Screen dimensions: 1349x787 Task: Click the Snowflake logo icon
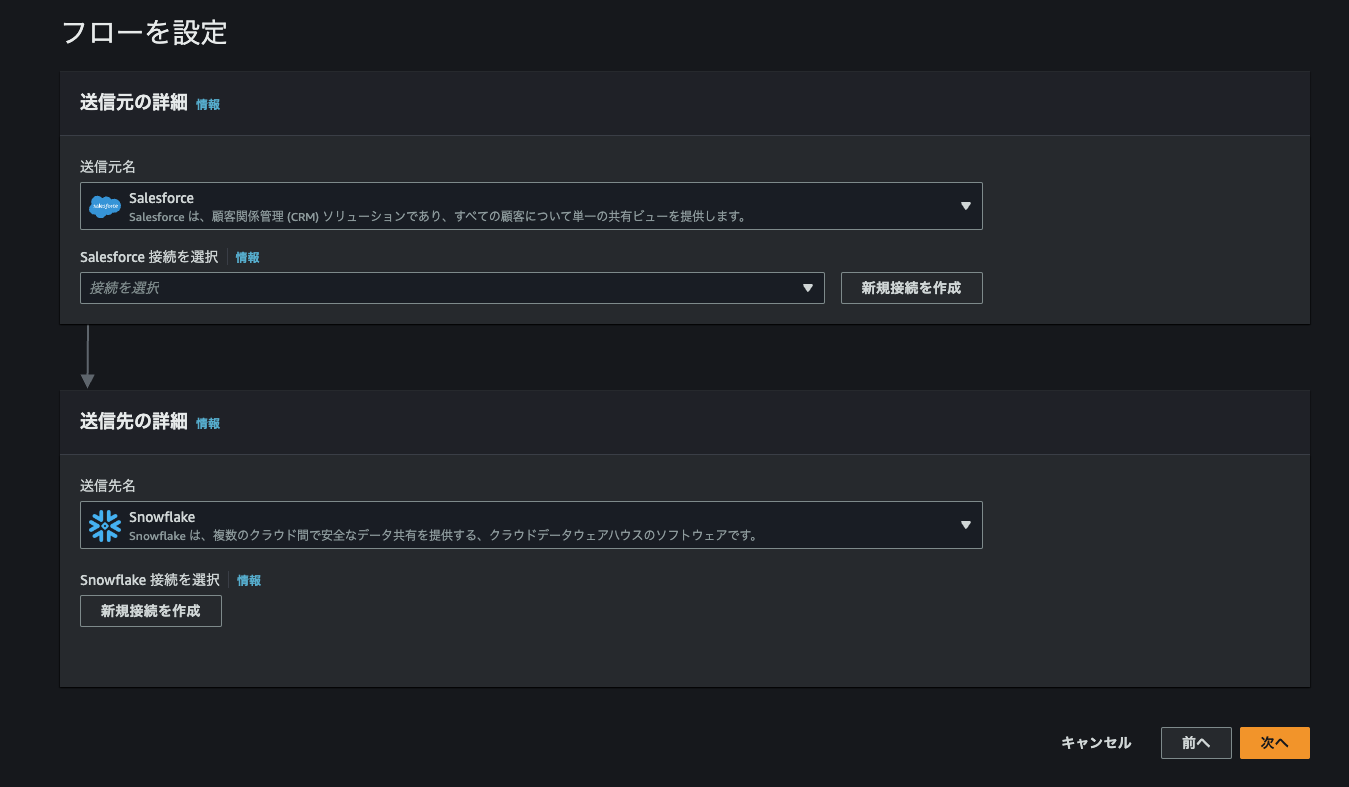(x=105, y=525)
